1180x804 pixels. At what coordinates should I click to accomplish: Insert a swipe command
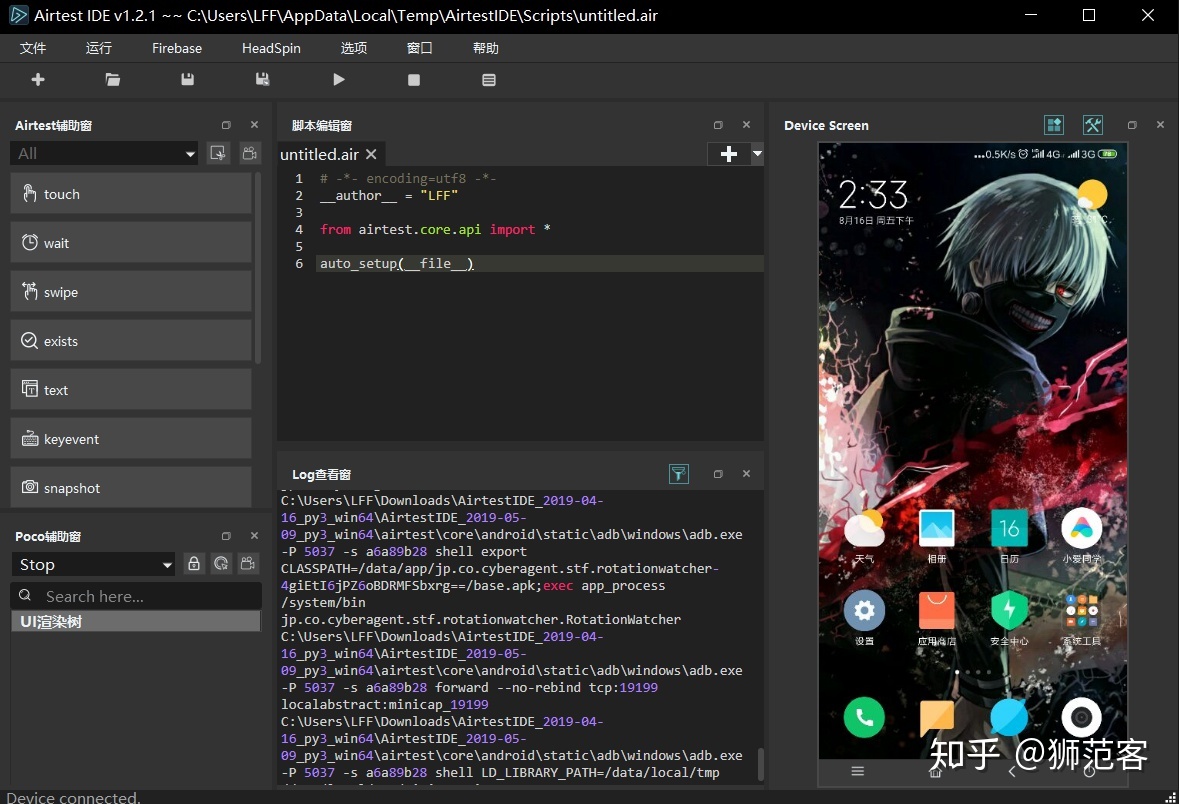pos(131,291)
